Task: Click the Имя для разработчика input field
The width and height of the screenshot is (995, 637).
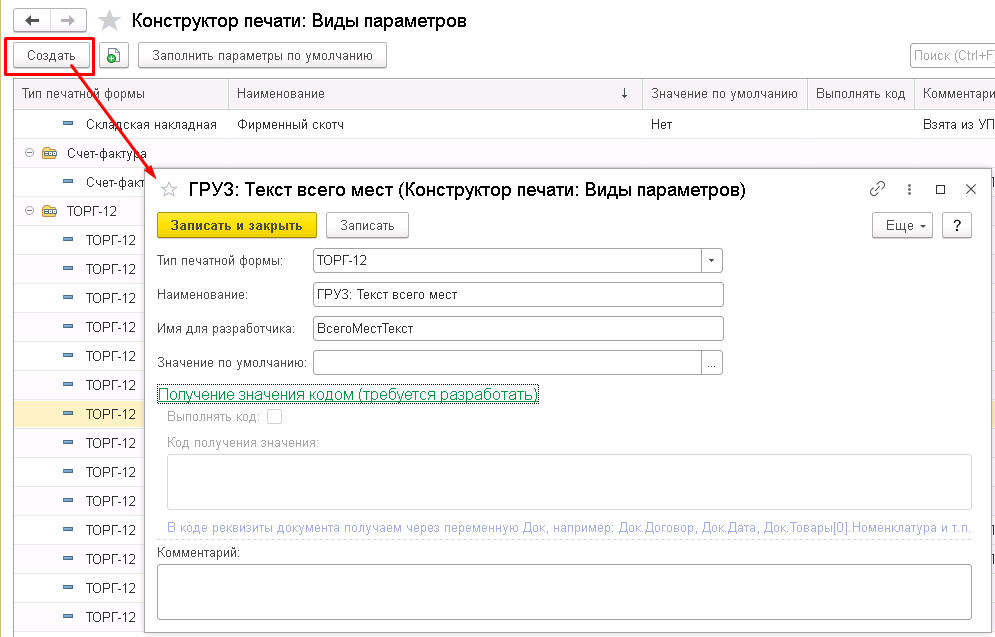Action: [517, 328]
